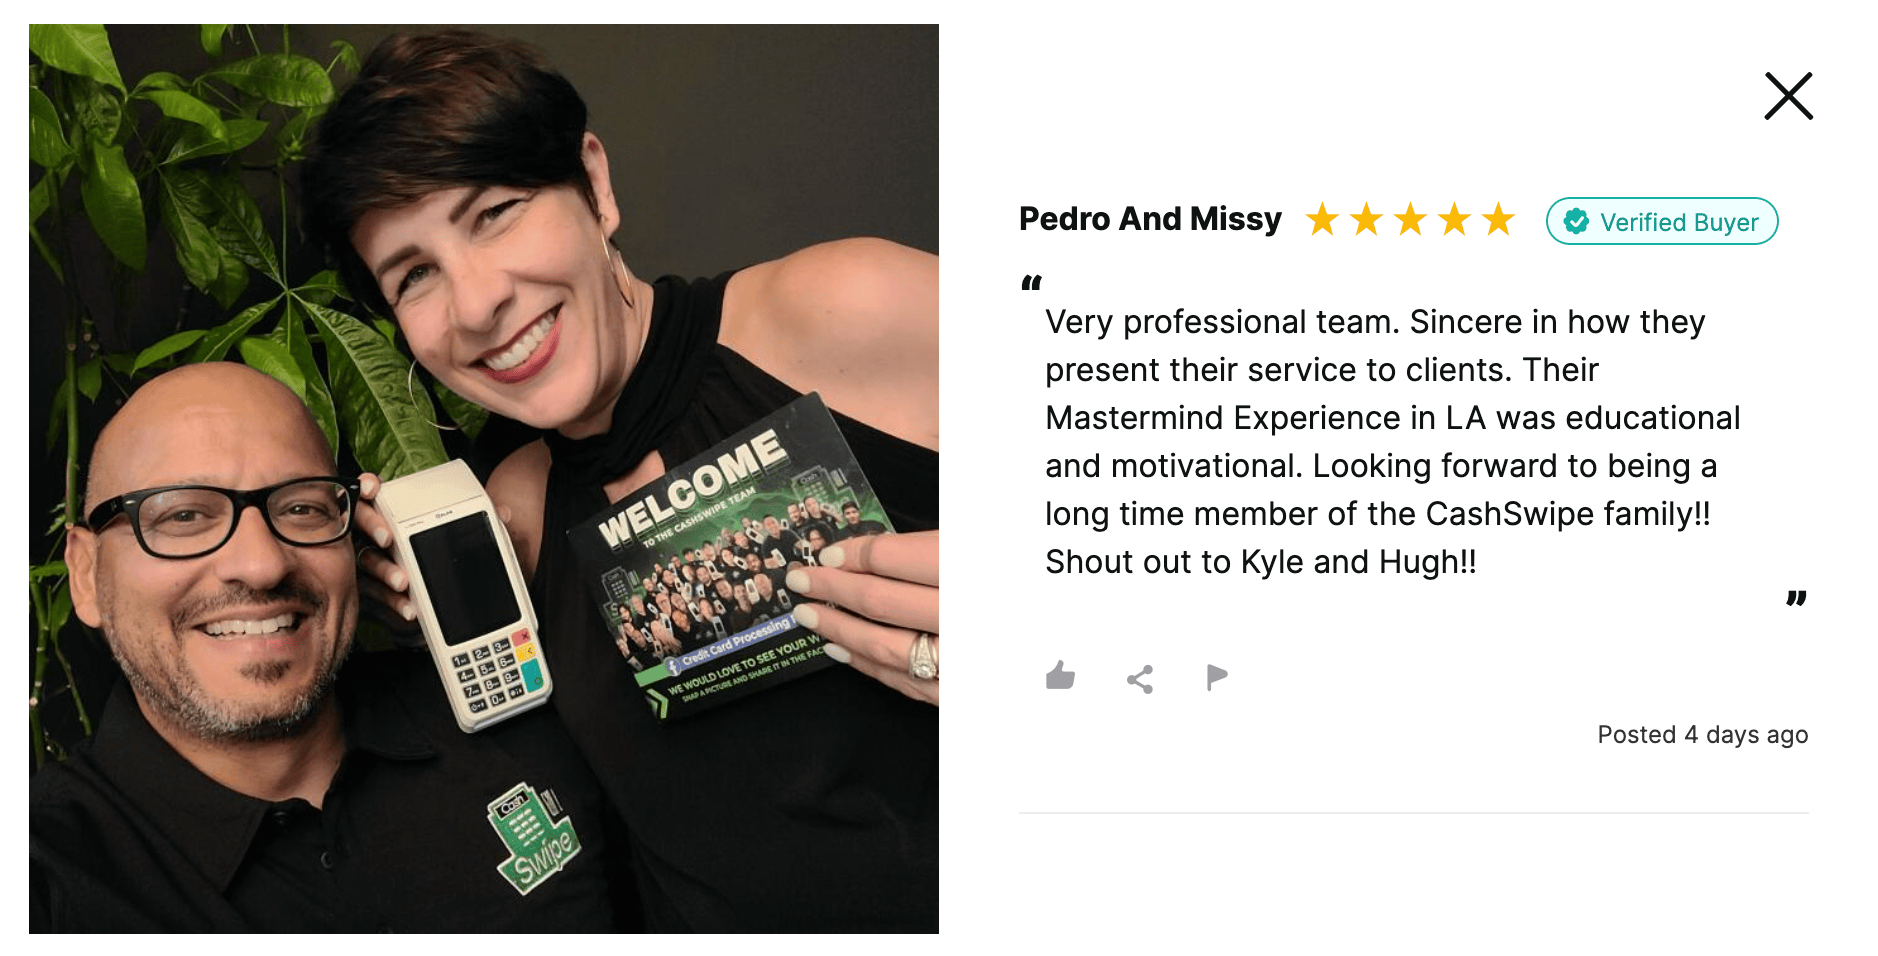Click the review text about the Mastermind Experience

(1393, 441)
